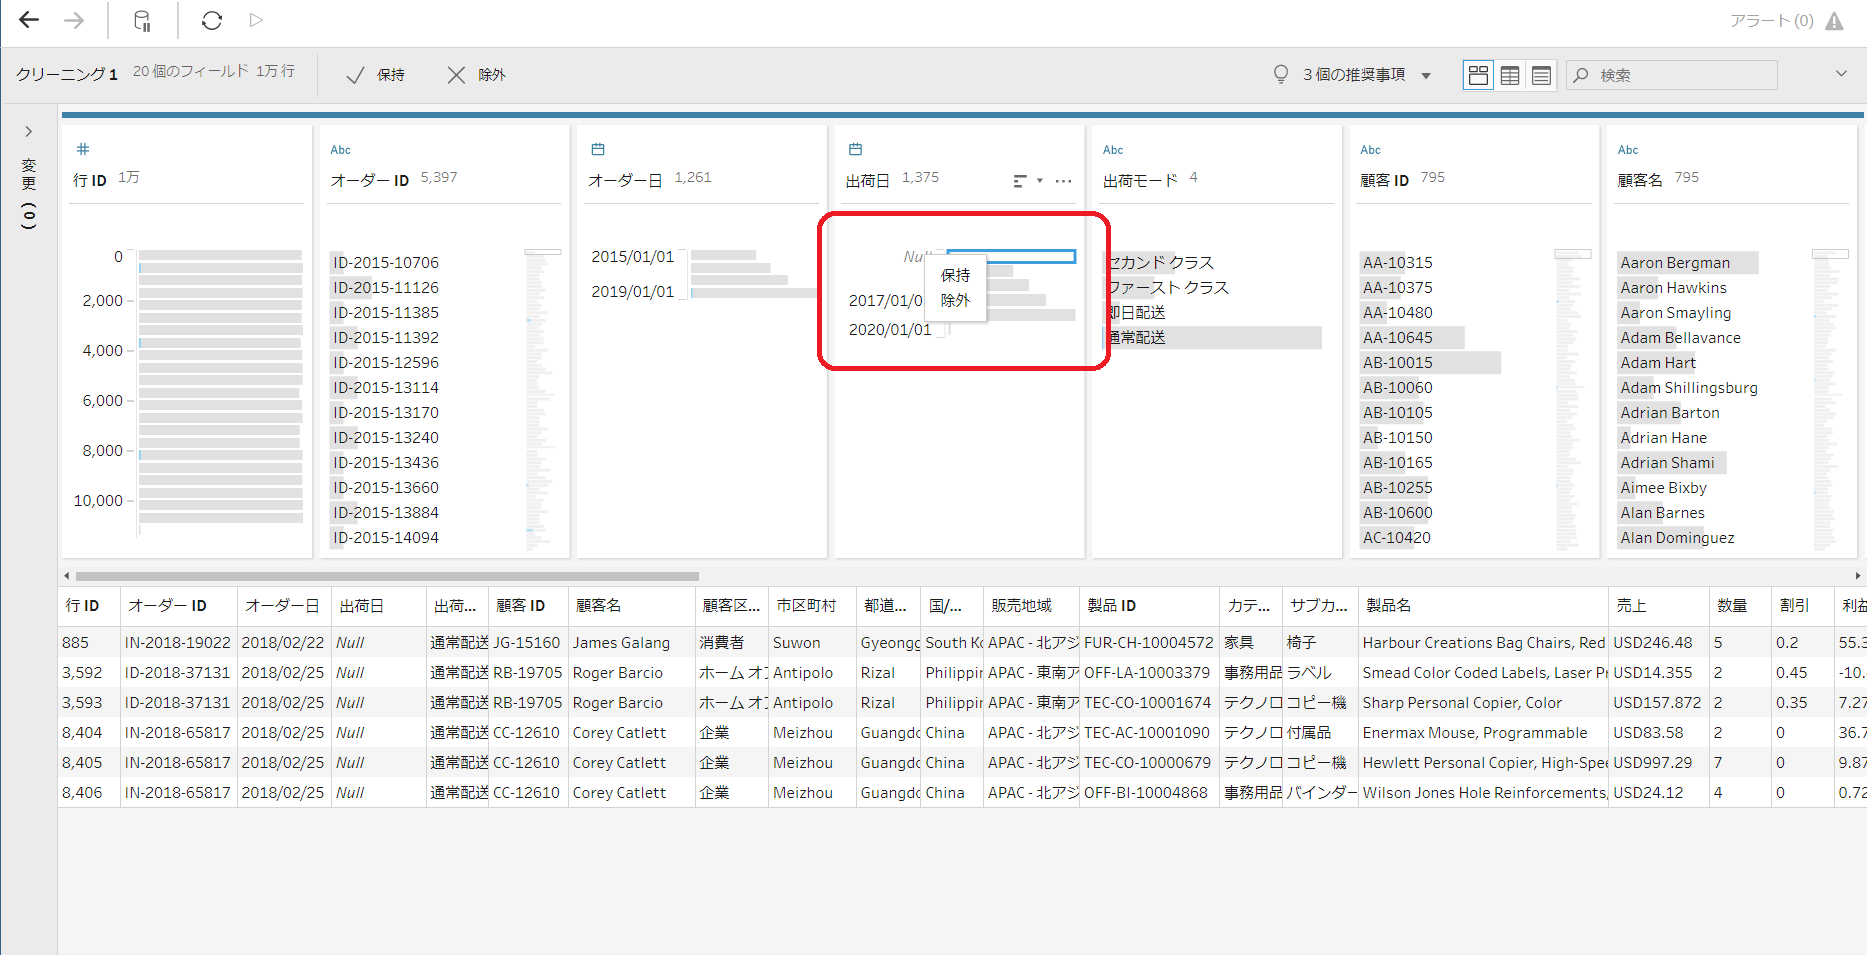Viewport: 1867px width, 955px height.
Task: Switch to the data grid view
Action: pos(1509,74)
